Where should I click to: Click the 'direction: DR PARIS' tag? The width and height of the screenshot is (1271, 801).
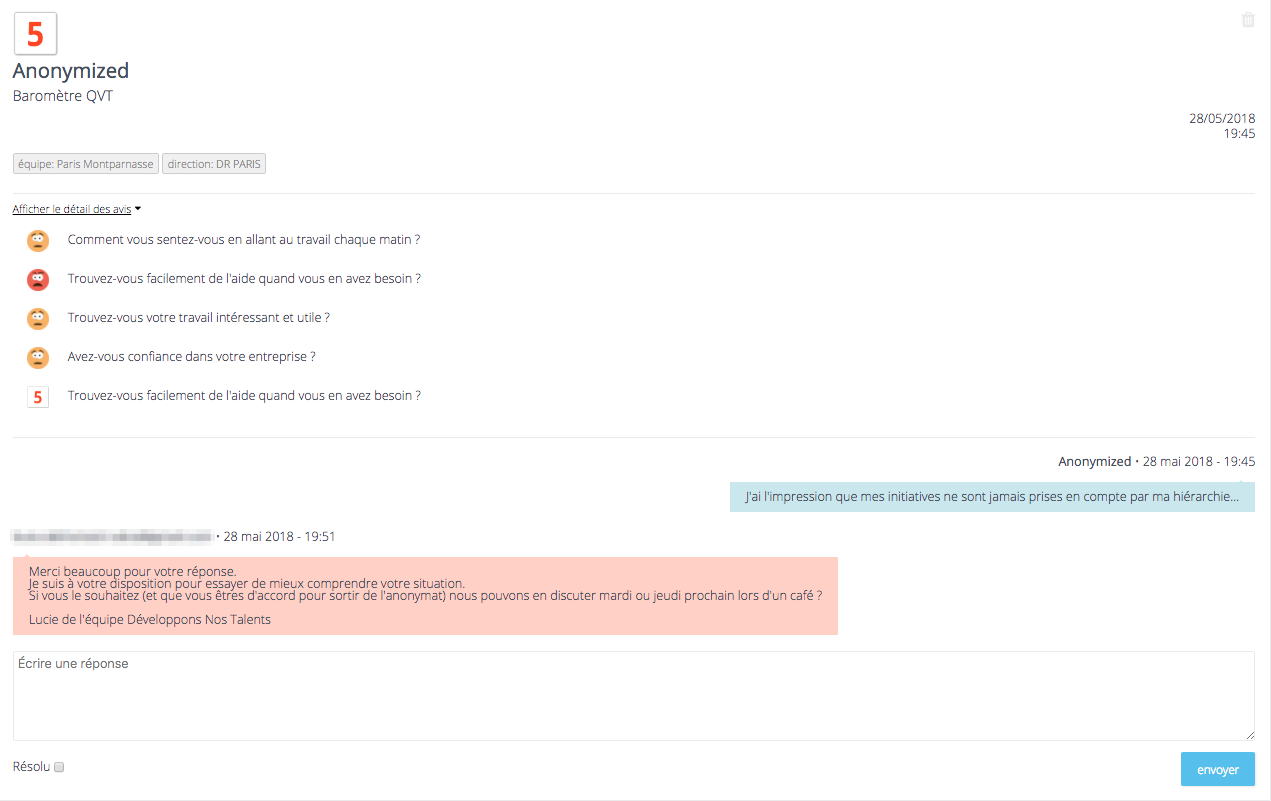point(214,164)
